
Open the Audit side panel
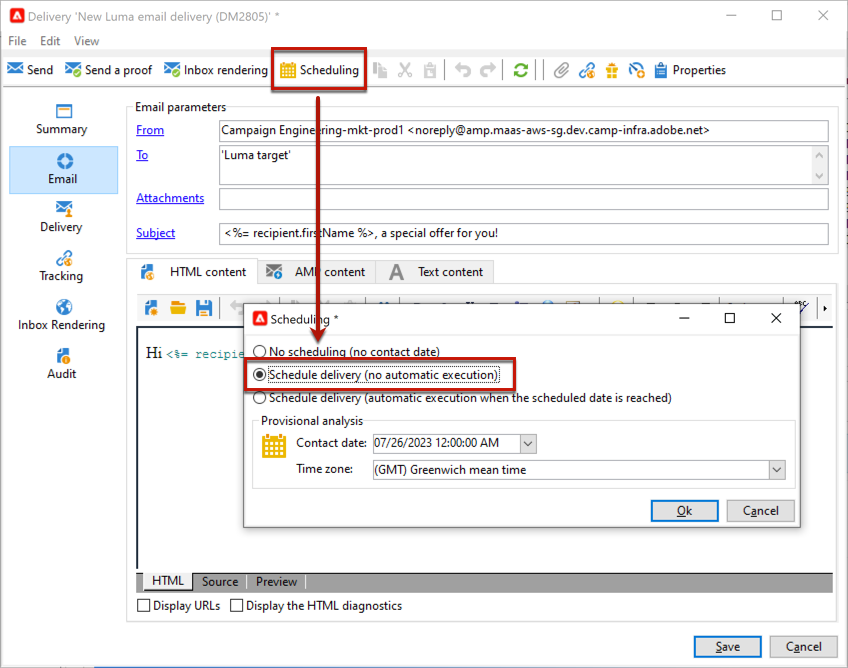62,364
